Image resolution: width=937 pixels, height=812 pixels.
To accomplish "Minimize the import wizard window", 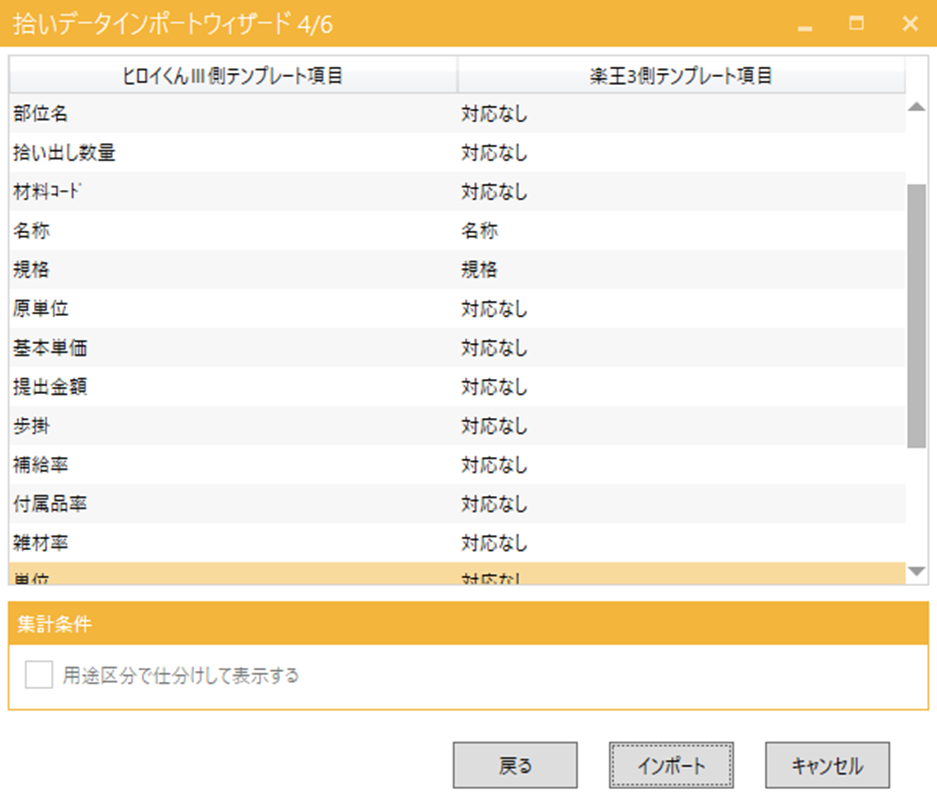I will tap(805, 25).
